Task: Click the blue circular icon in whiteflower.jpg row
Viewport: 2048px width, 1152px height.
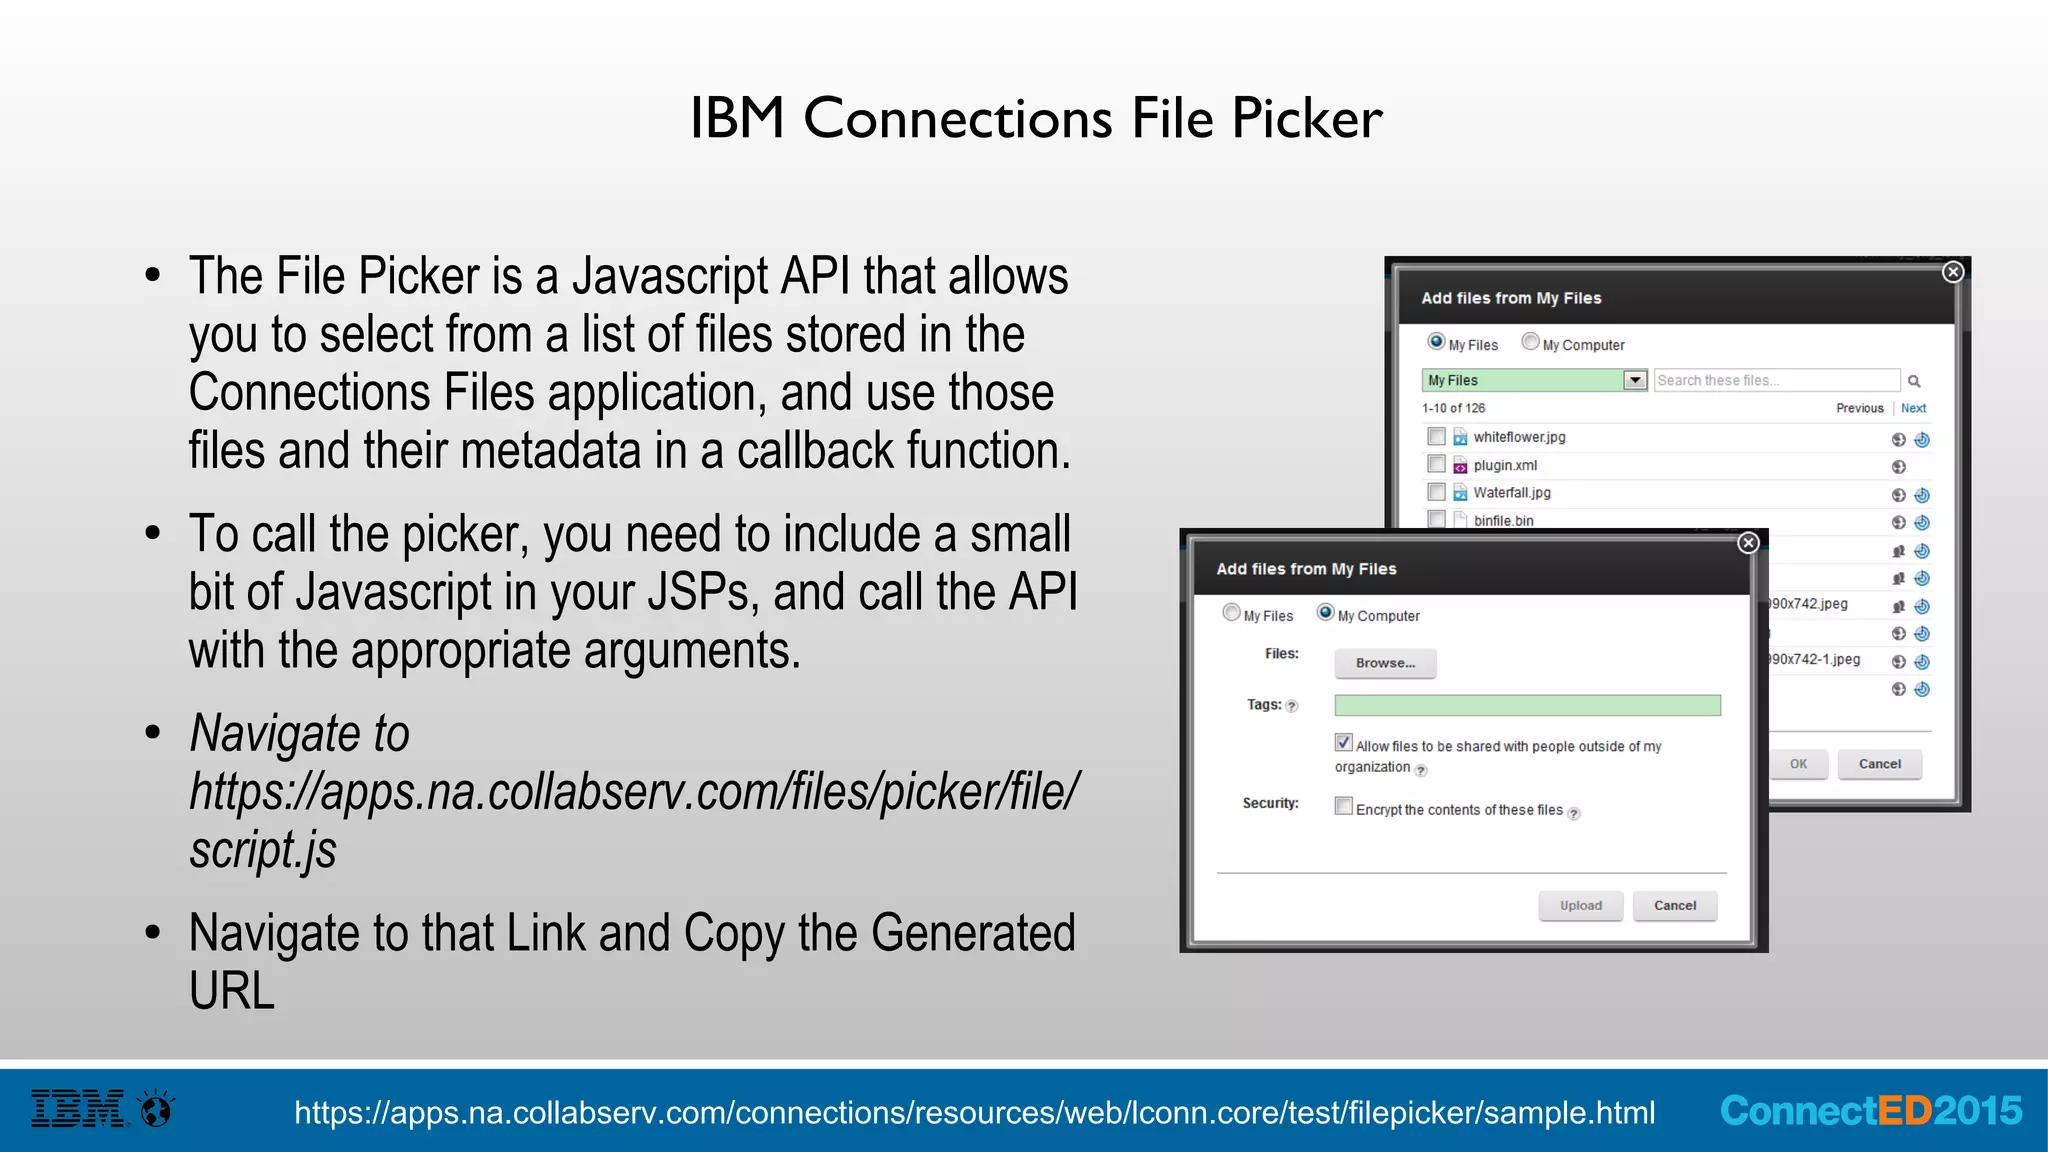Action: click(1922, 439)
